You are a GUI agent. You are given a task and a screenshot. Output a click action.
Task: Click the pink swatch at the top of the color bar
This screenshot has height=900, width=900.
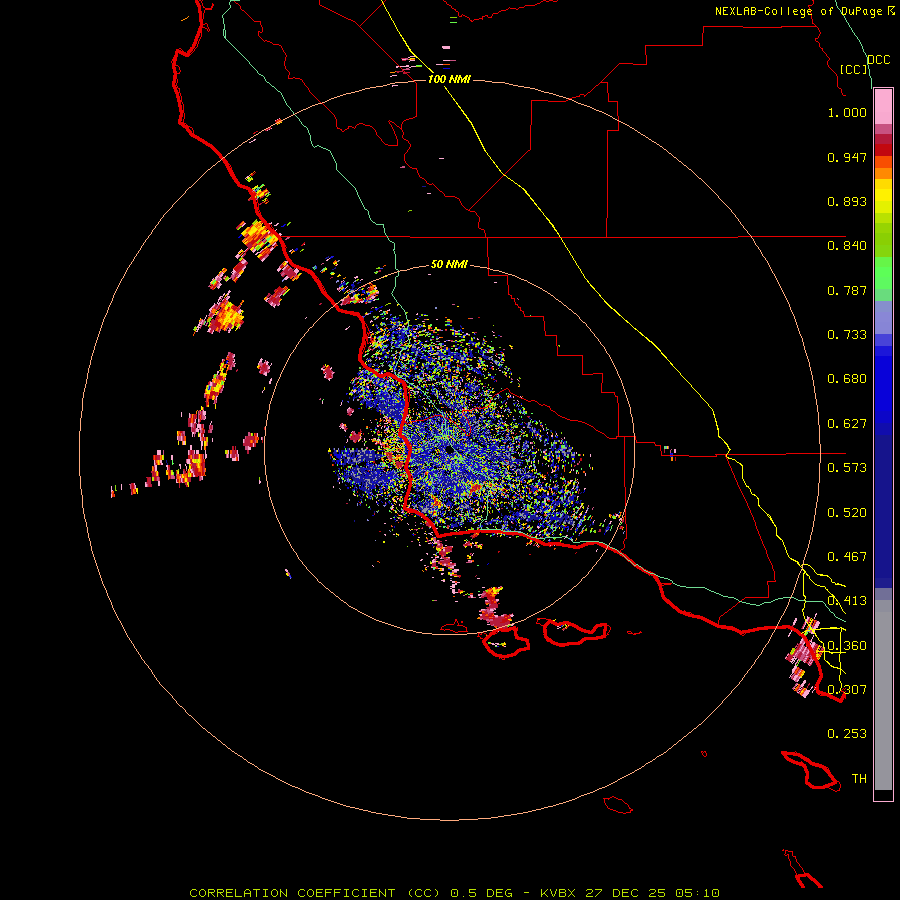tap(883, 107)
